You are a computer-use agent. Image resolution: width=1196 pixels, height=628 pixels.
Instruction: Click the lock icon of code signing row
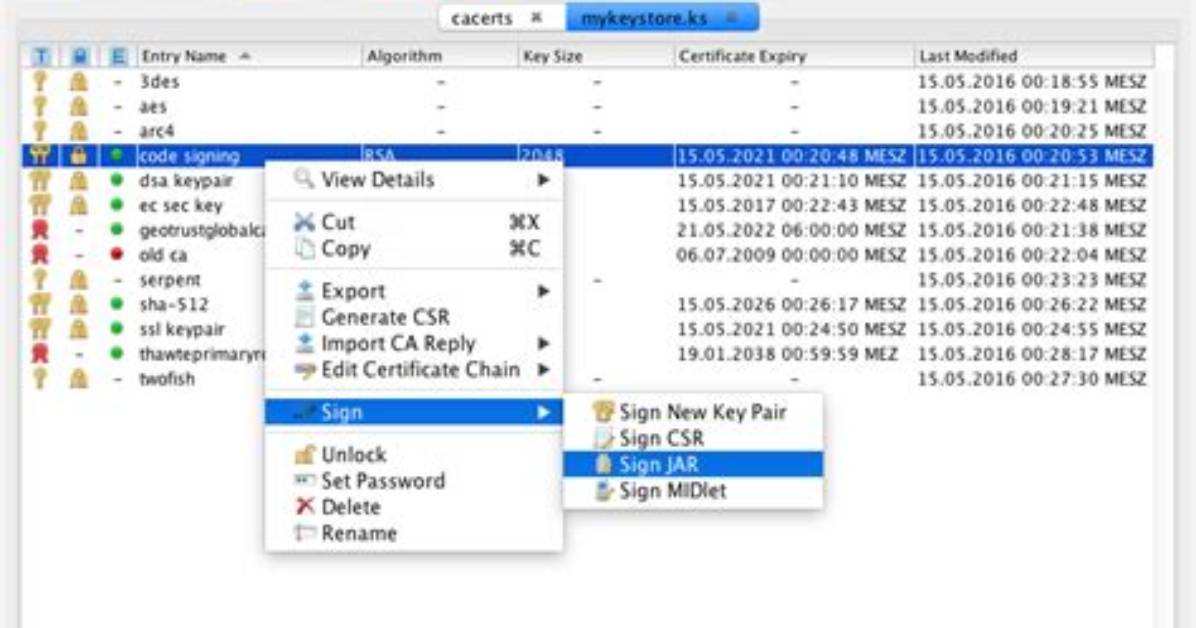[79, 156]
